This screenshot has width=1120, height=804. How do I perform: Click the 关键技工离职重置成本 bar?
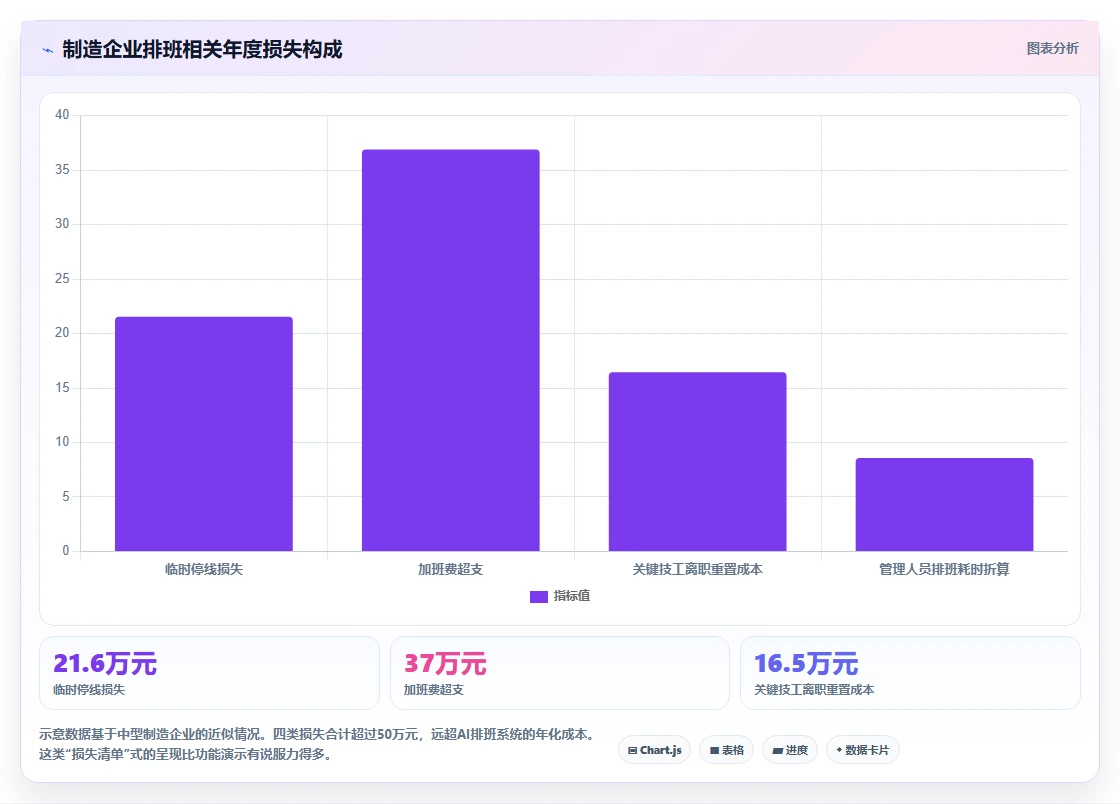[x=697, y=461]
